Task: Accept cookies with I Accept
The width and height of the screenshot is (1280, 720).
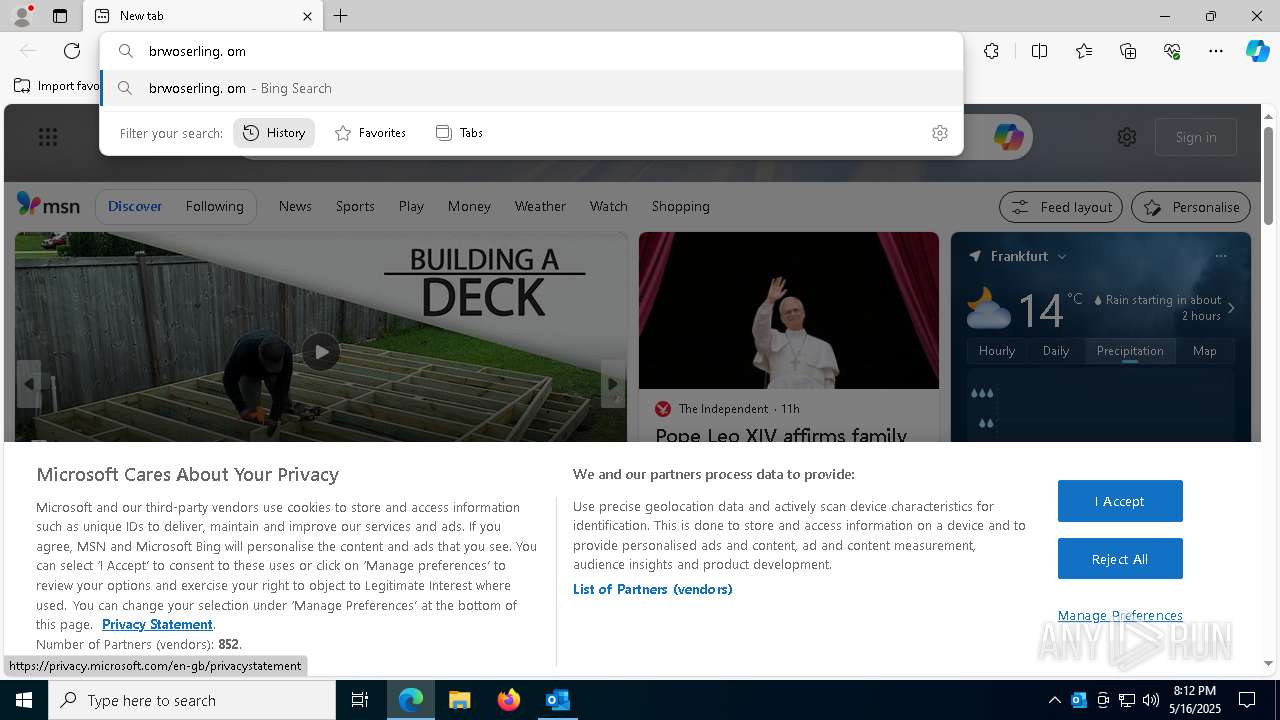Action: point(1120,501)
